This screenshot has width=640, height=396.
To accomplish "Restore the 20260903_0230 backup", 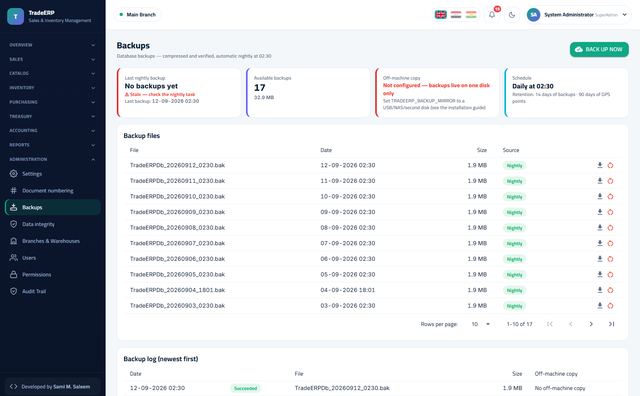I will pos(610,305).
